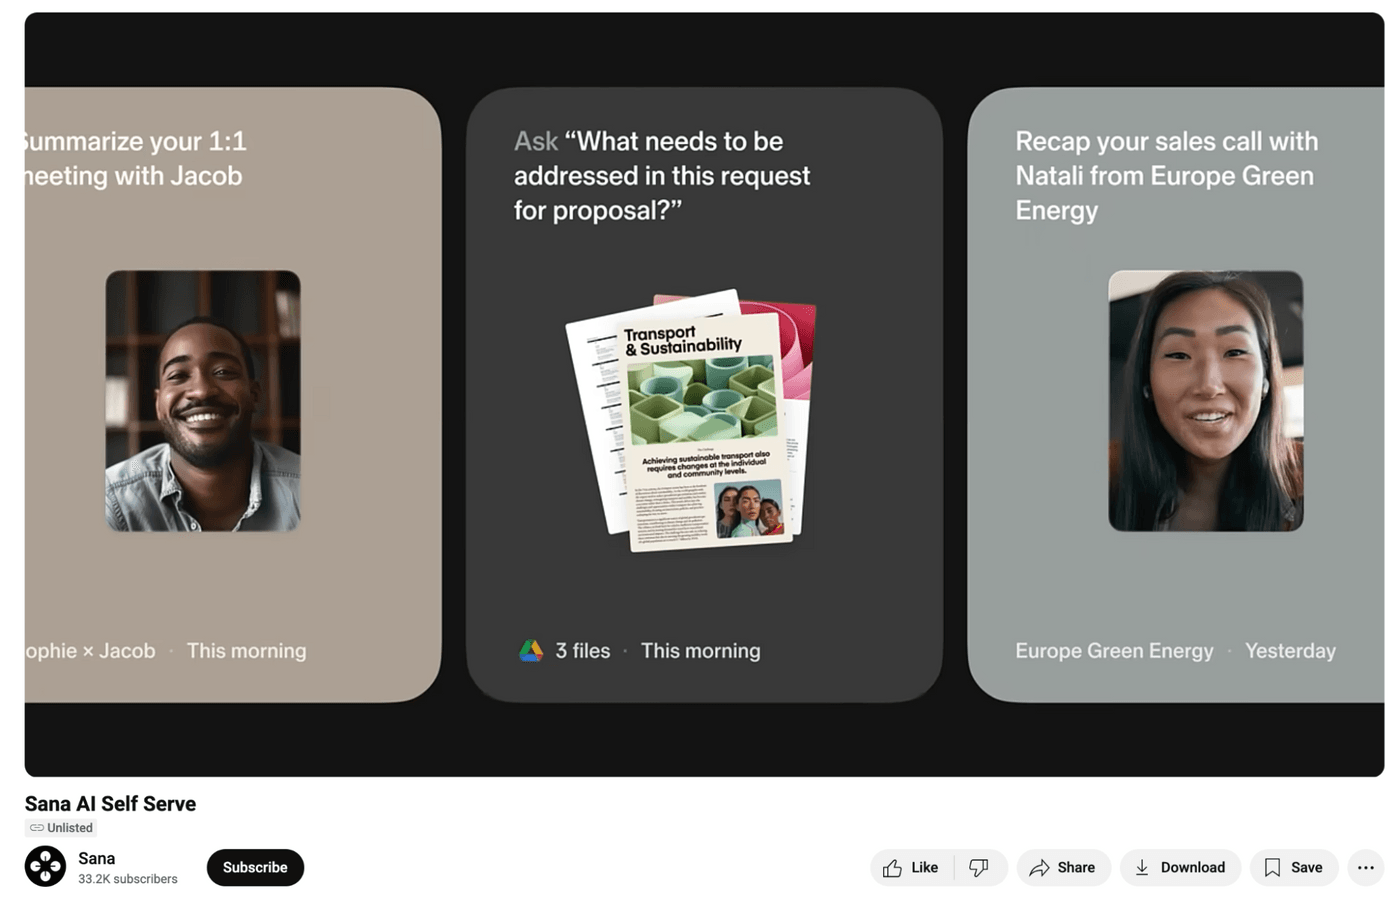Click the 33.2K subscribers count text
The width and height of the screenshot is (1400, 898).
click(128, 879)
